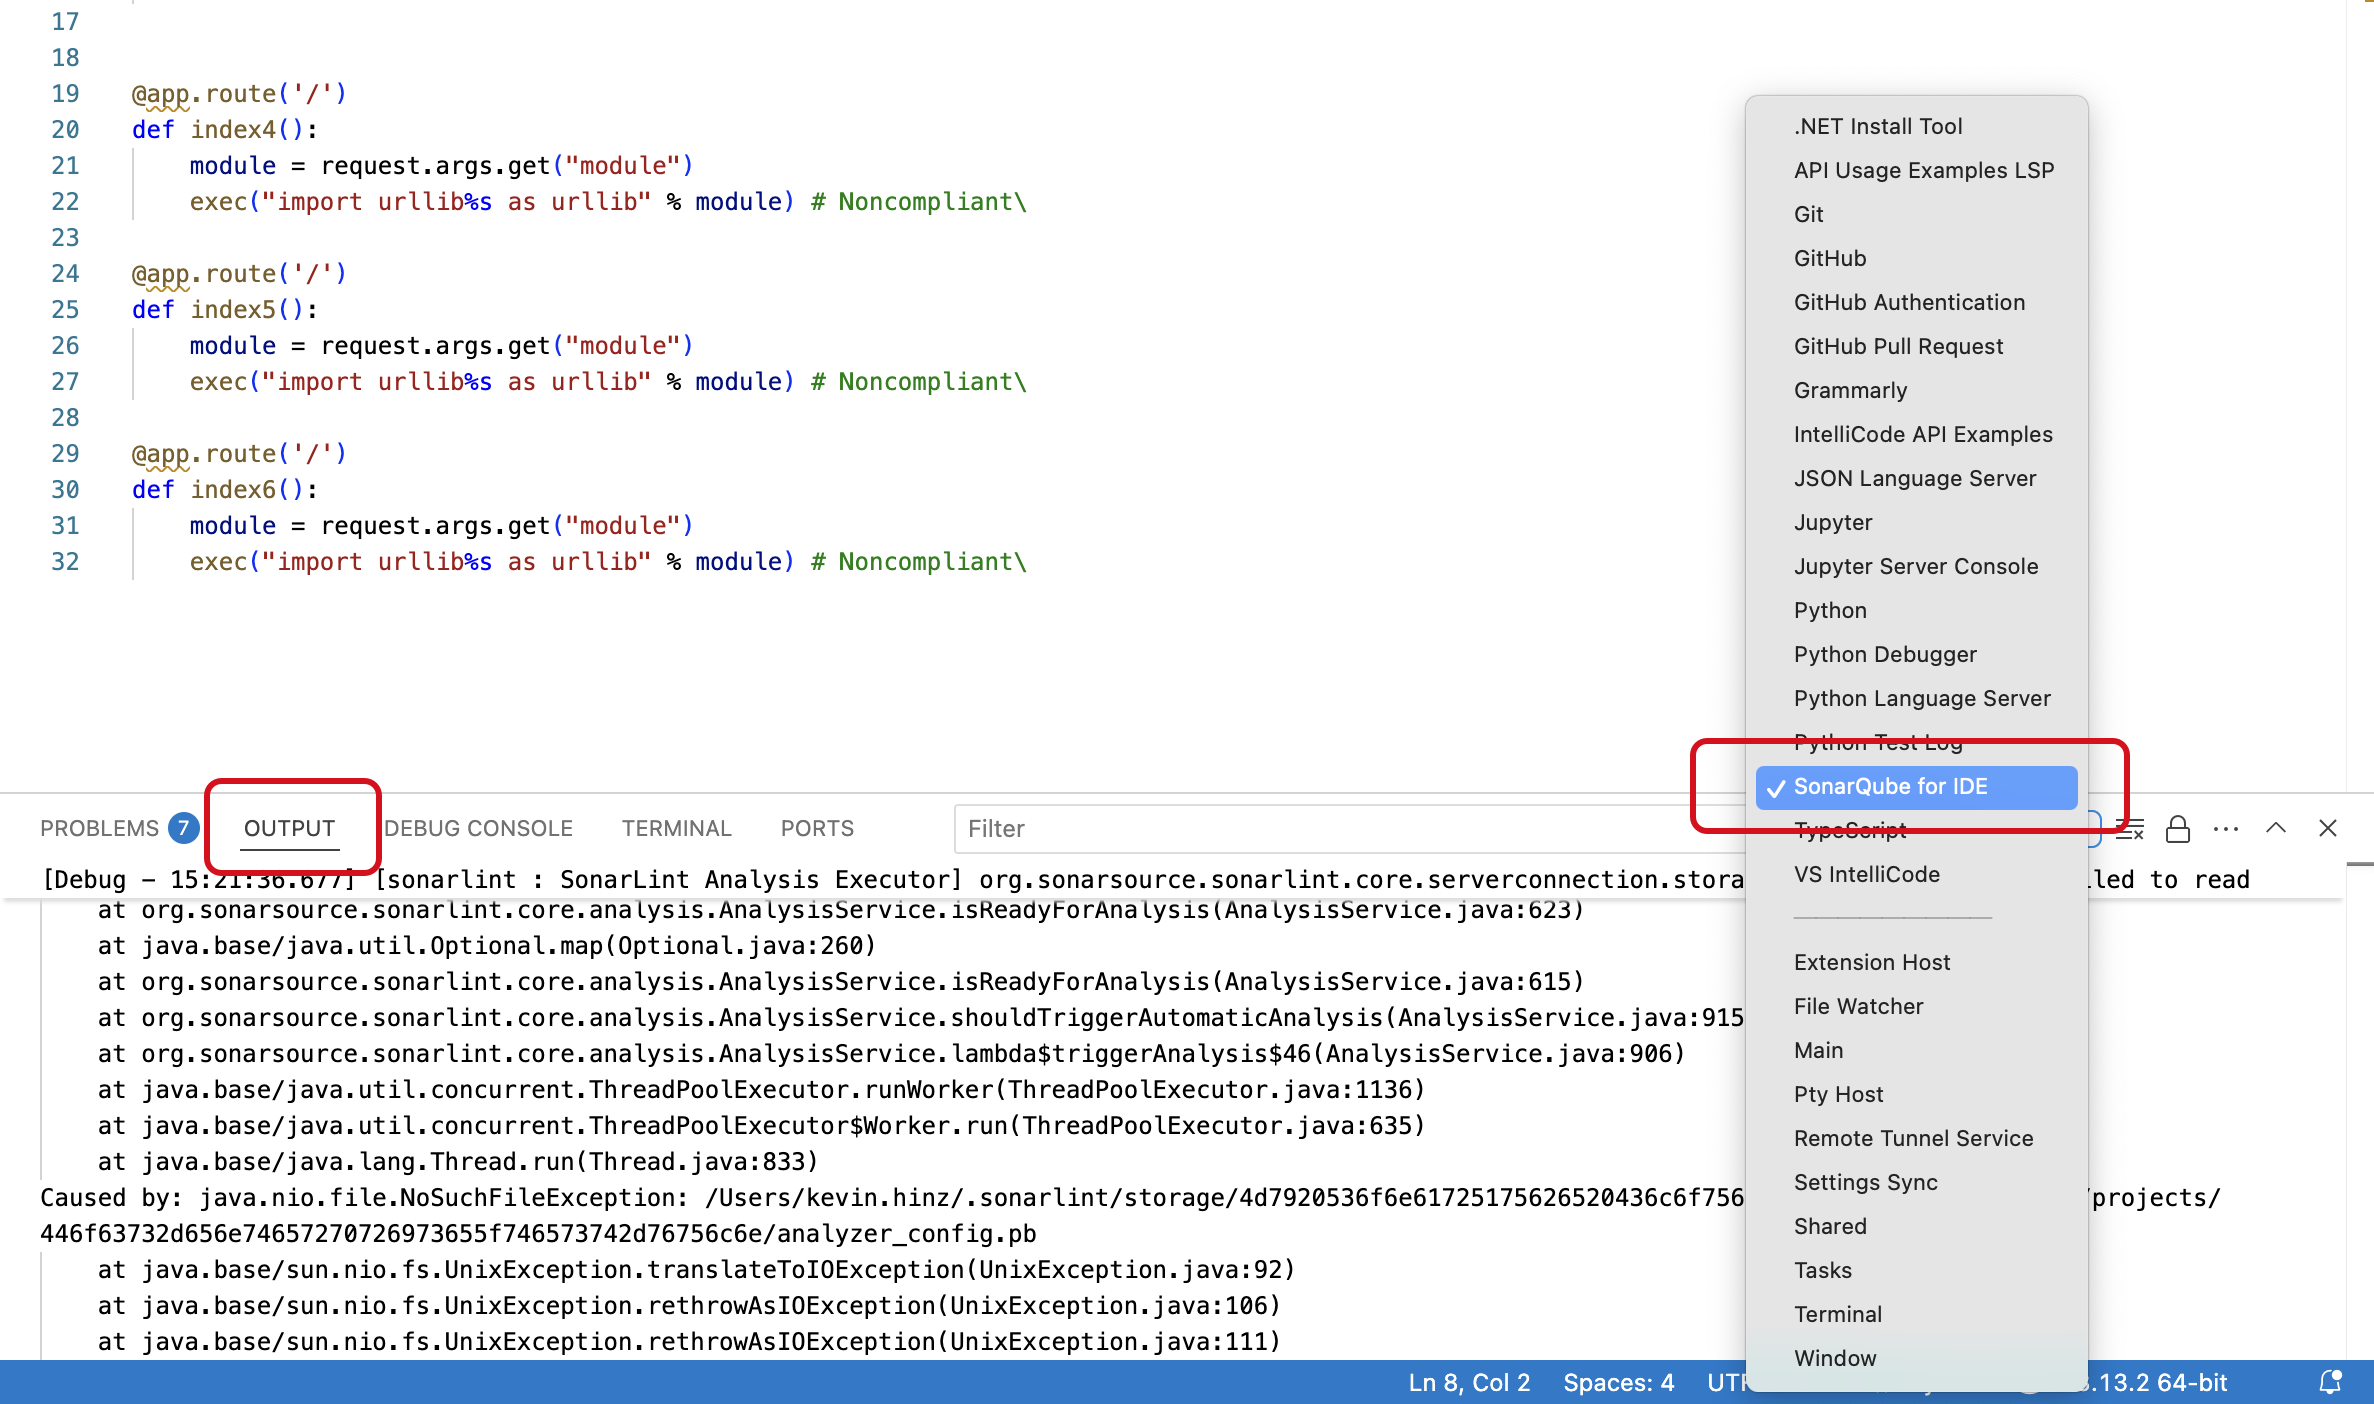Choose Settings Sync channel
Viewport: 2374px width, 1404px height.
pyautogui.click(x=1916, y=1182)
